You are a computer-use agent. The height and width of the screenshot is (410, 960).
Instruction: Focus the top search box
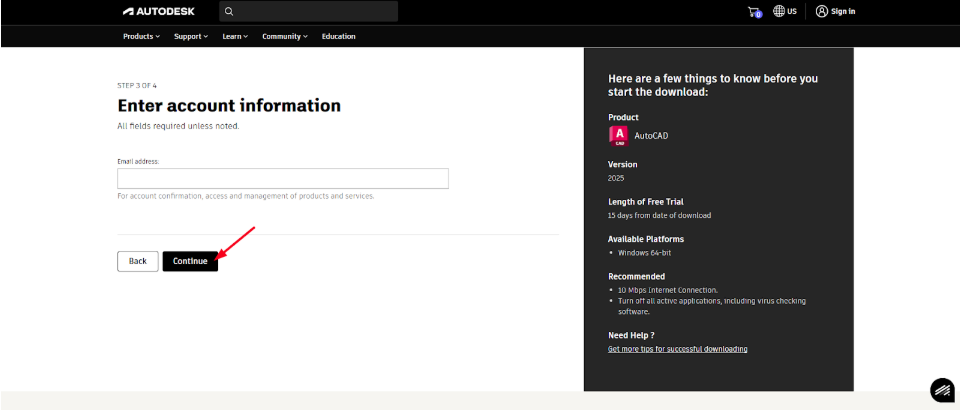tap(309, 11)
